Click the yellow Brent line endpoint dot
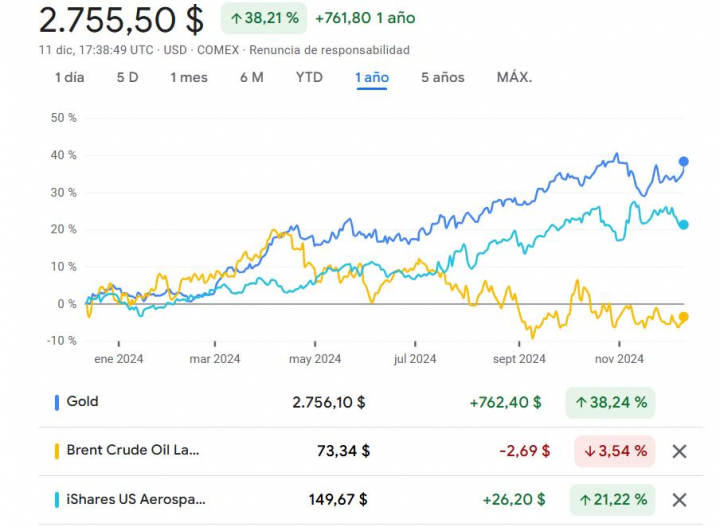 coord(684,317)
